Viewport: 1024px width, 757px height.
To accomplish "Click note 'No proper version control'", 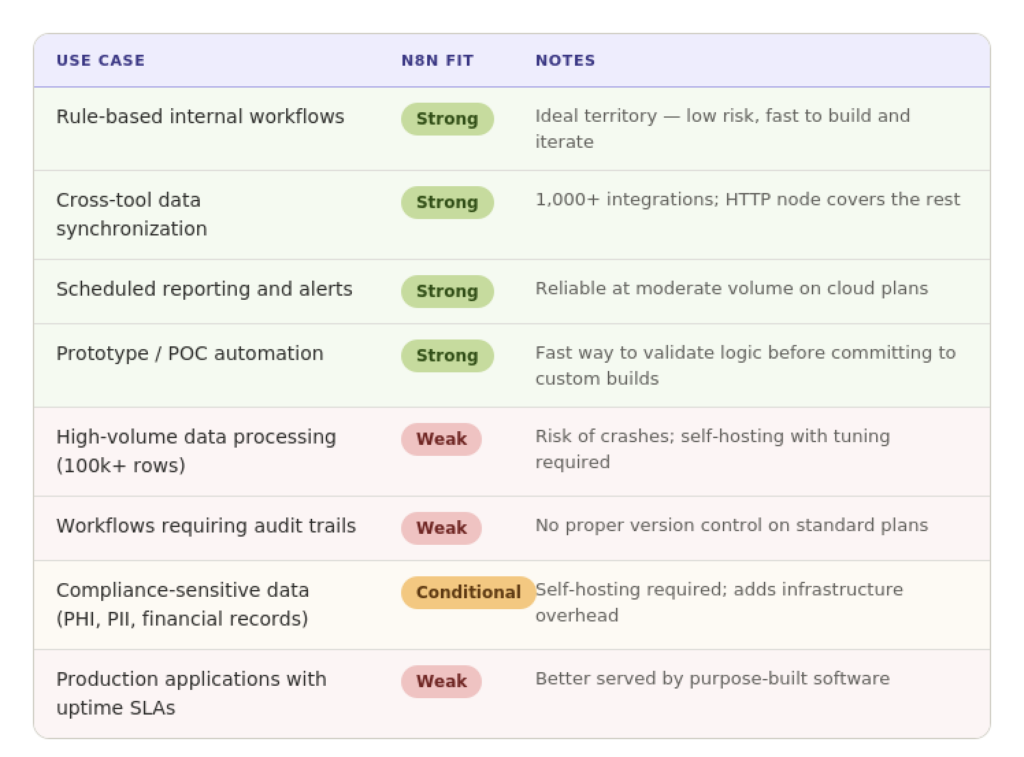I will click(731, 526).
